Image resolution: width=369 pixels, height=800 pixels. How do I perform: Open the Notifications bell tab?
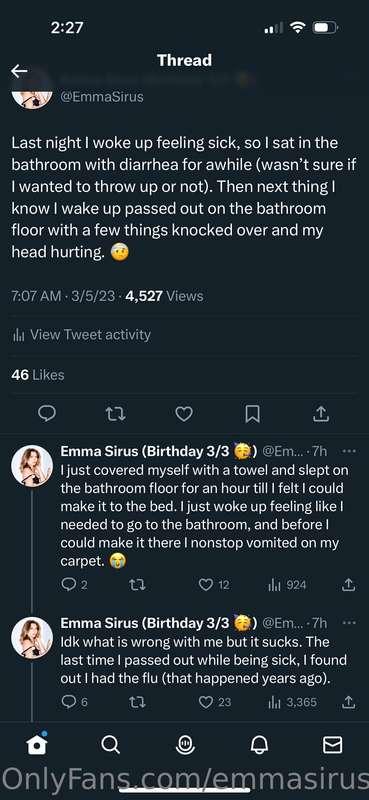[259, 745]
